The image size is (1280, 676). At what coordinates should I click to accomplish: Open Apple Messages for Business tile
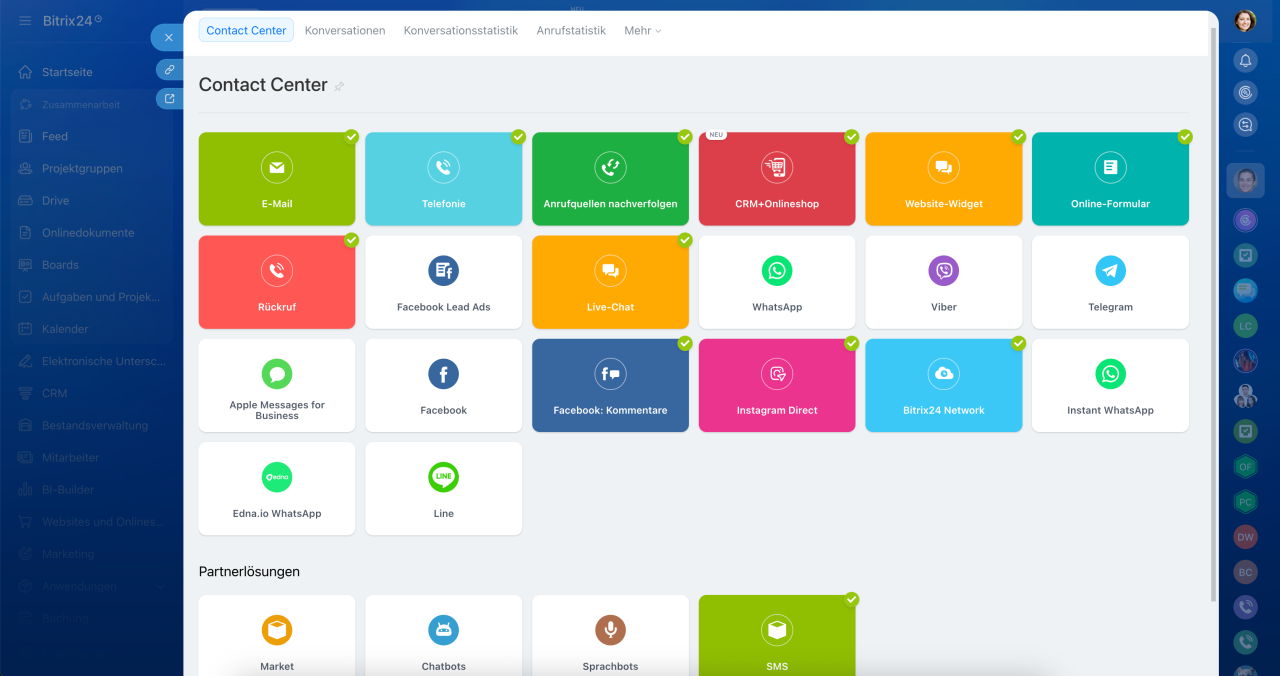point(277,385)
